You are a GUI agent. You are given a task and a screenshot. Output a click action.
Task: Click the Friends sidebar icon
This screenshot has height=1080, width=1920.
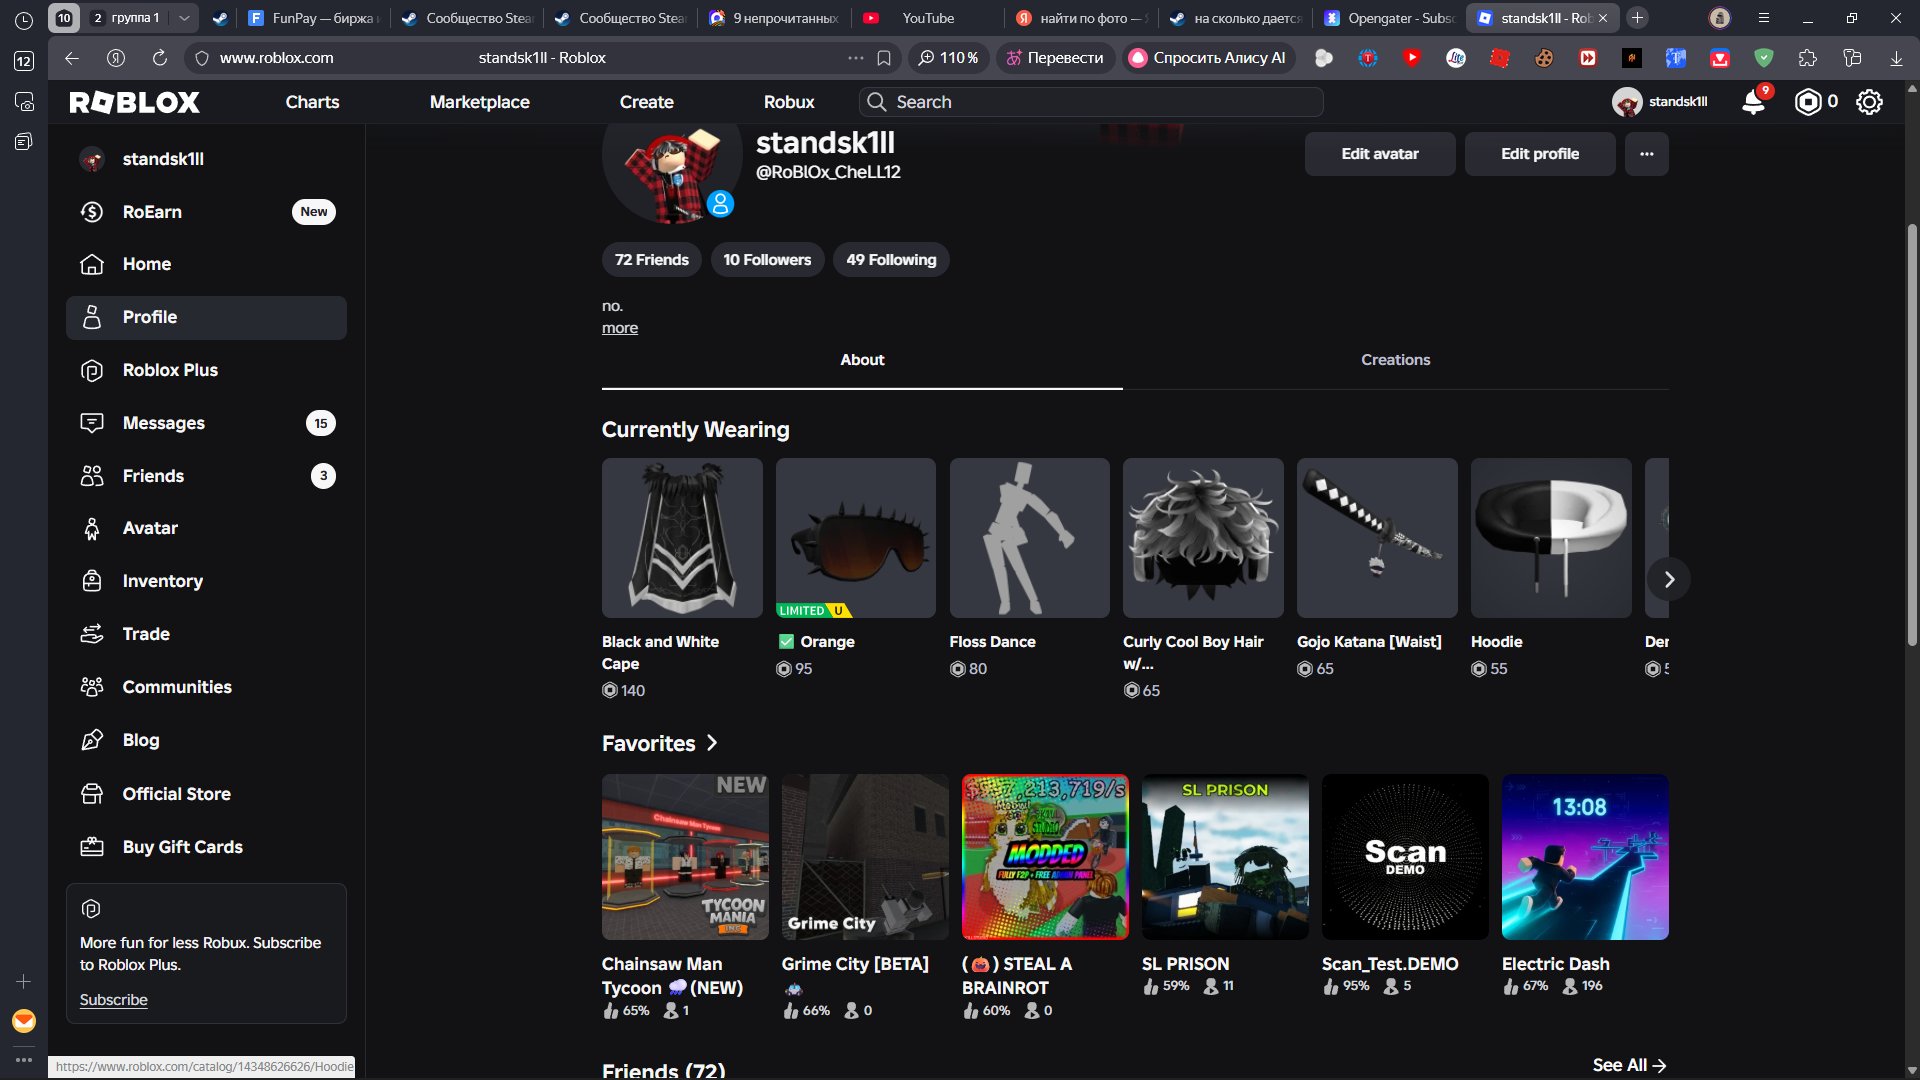click(x=92, y=476)
